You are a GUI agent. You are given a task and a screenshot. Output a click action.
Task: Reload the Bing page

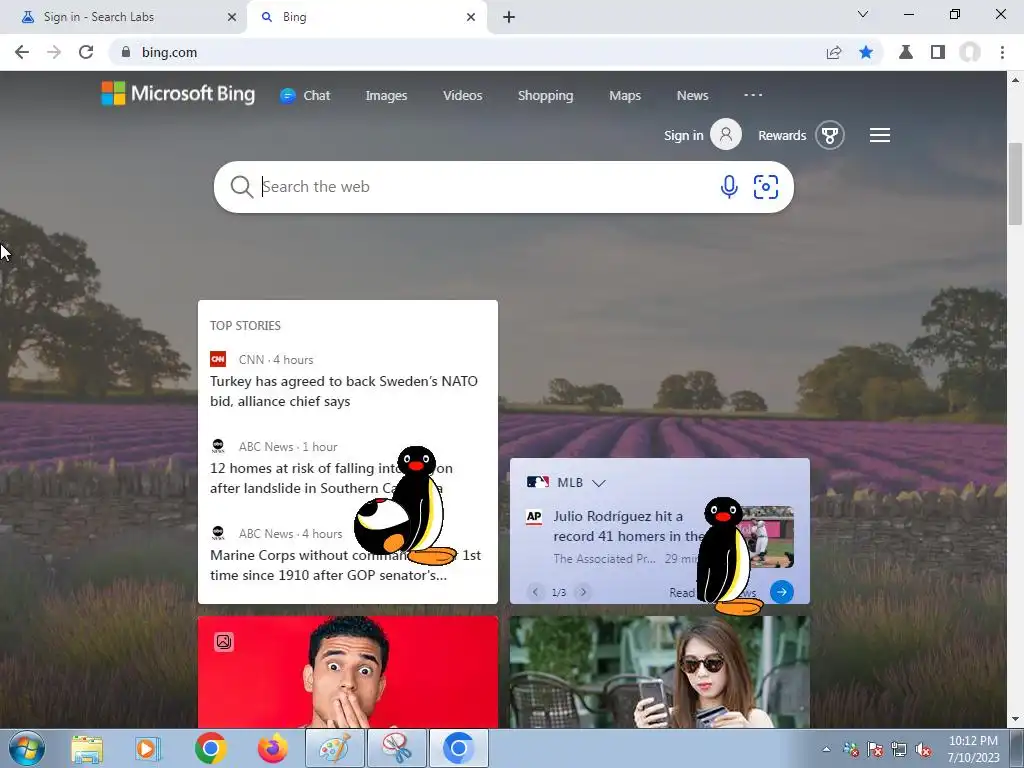(x=86, y=52)
